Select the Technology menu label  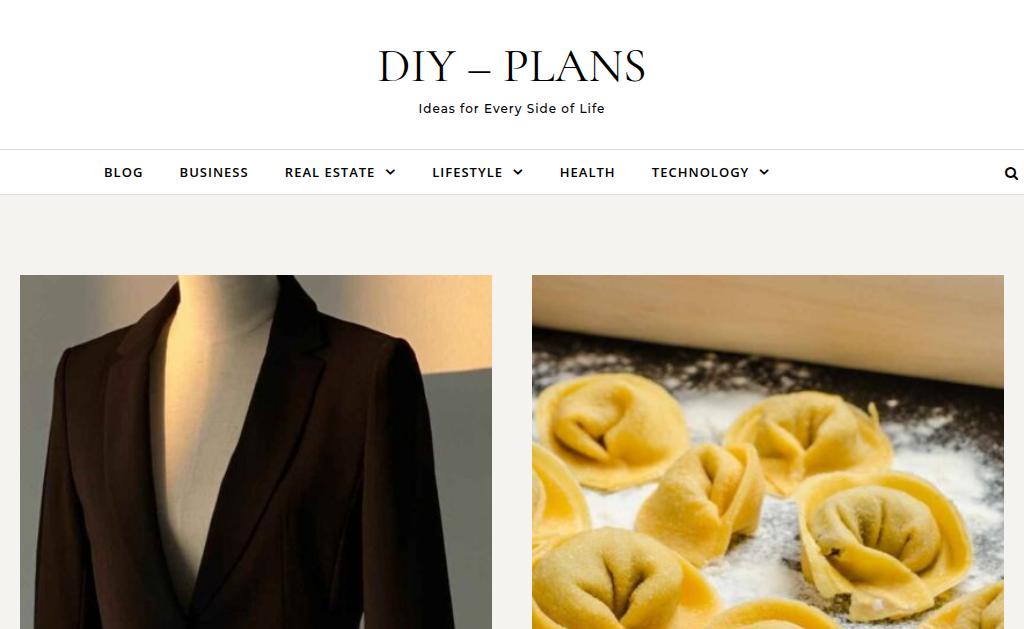point(700,172)
